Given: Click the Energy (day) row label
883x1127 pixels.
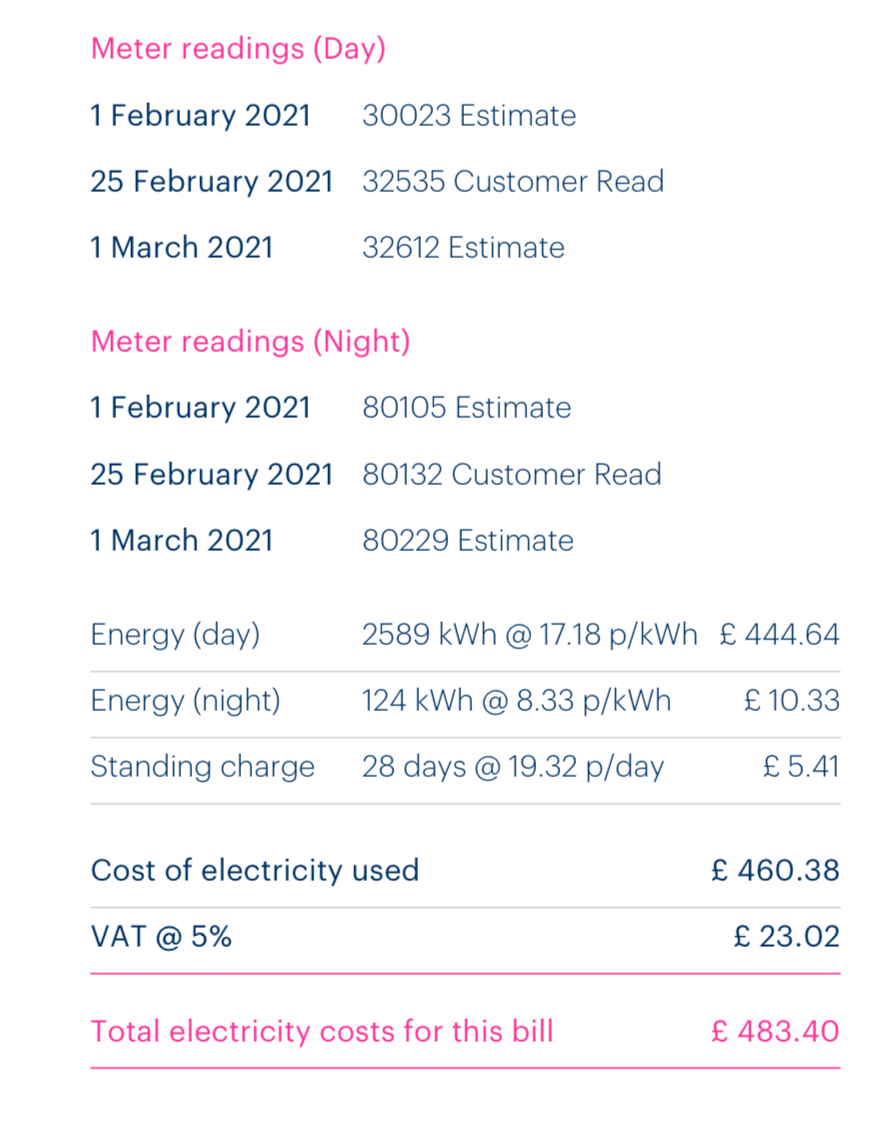Looking at the screenshot, I should click(175, 635).
